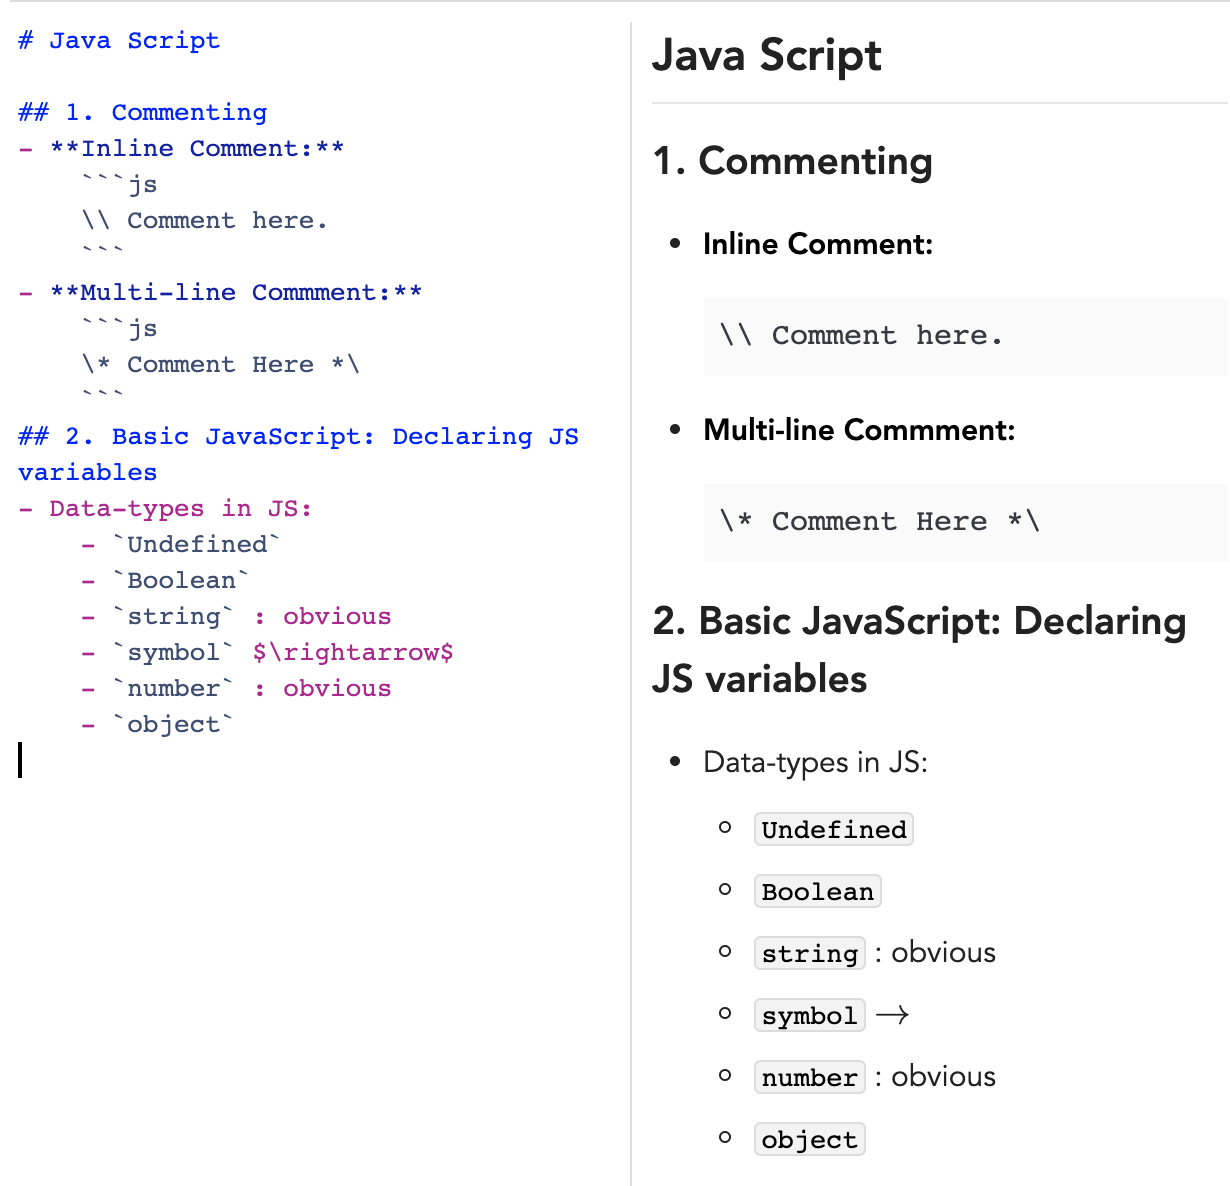Click the "string" inline code chip in preview
This screenshot has height=1186, width=1230.
[809, 953]
